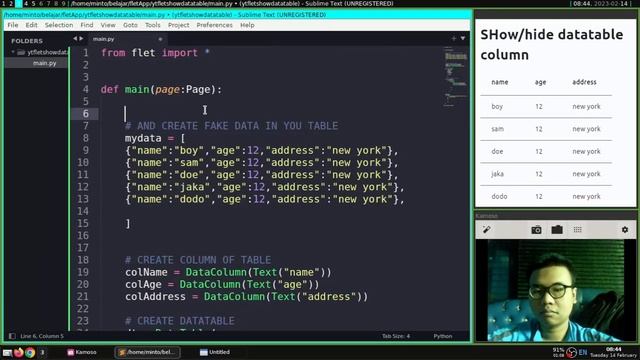Launch Chrome from the taskbar
This screenshot has width=640, height=360.
pyautogui.click(x=30, y=352)
